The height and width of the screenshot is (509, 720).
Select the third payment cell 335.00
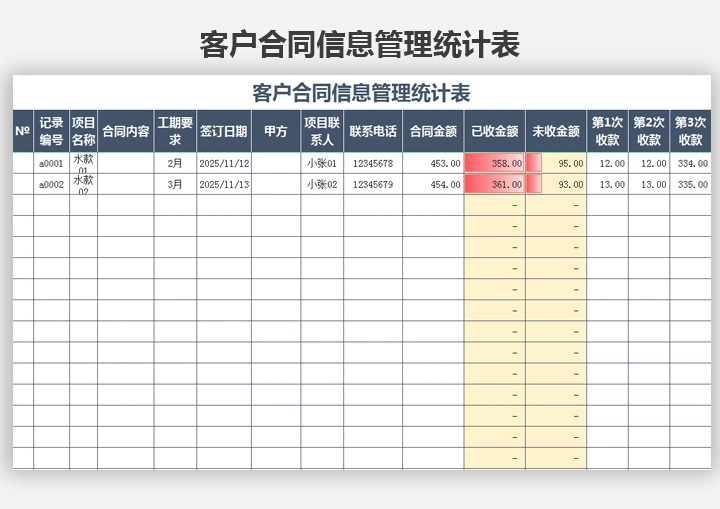click(690, 184)
